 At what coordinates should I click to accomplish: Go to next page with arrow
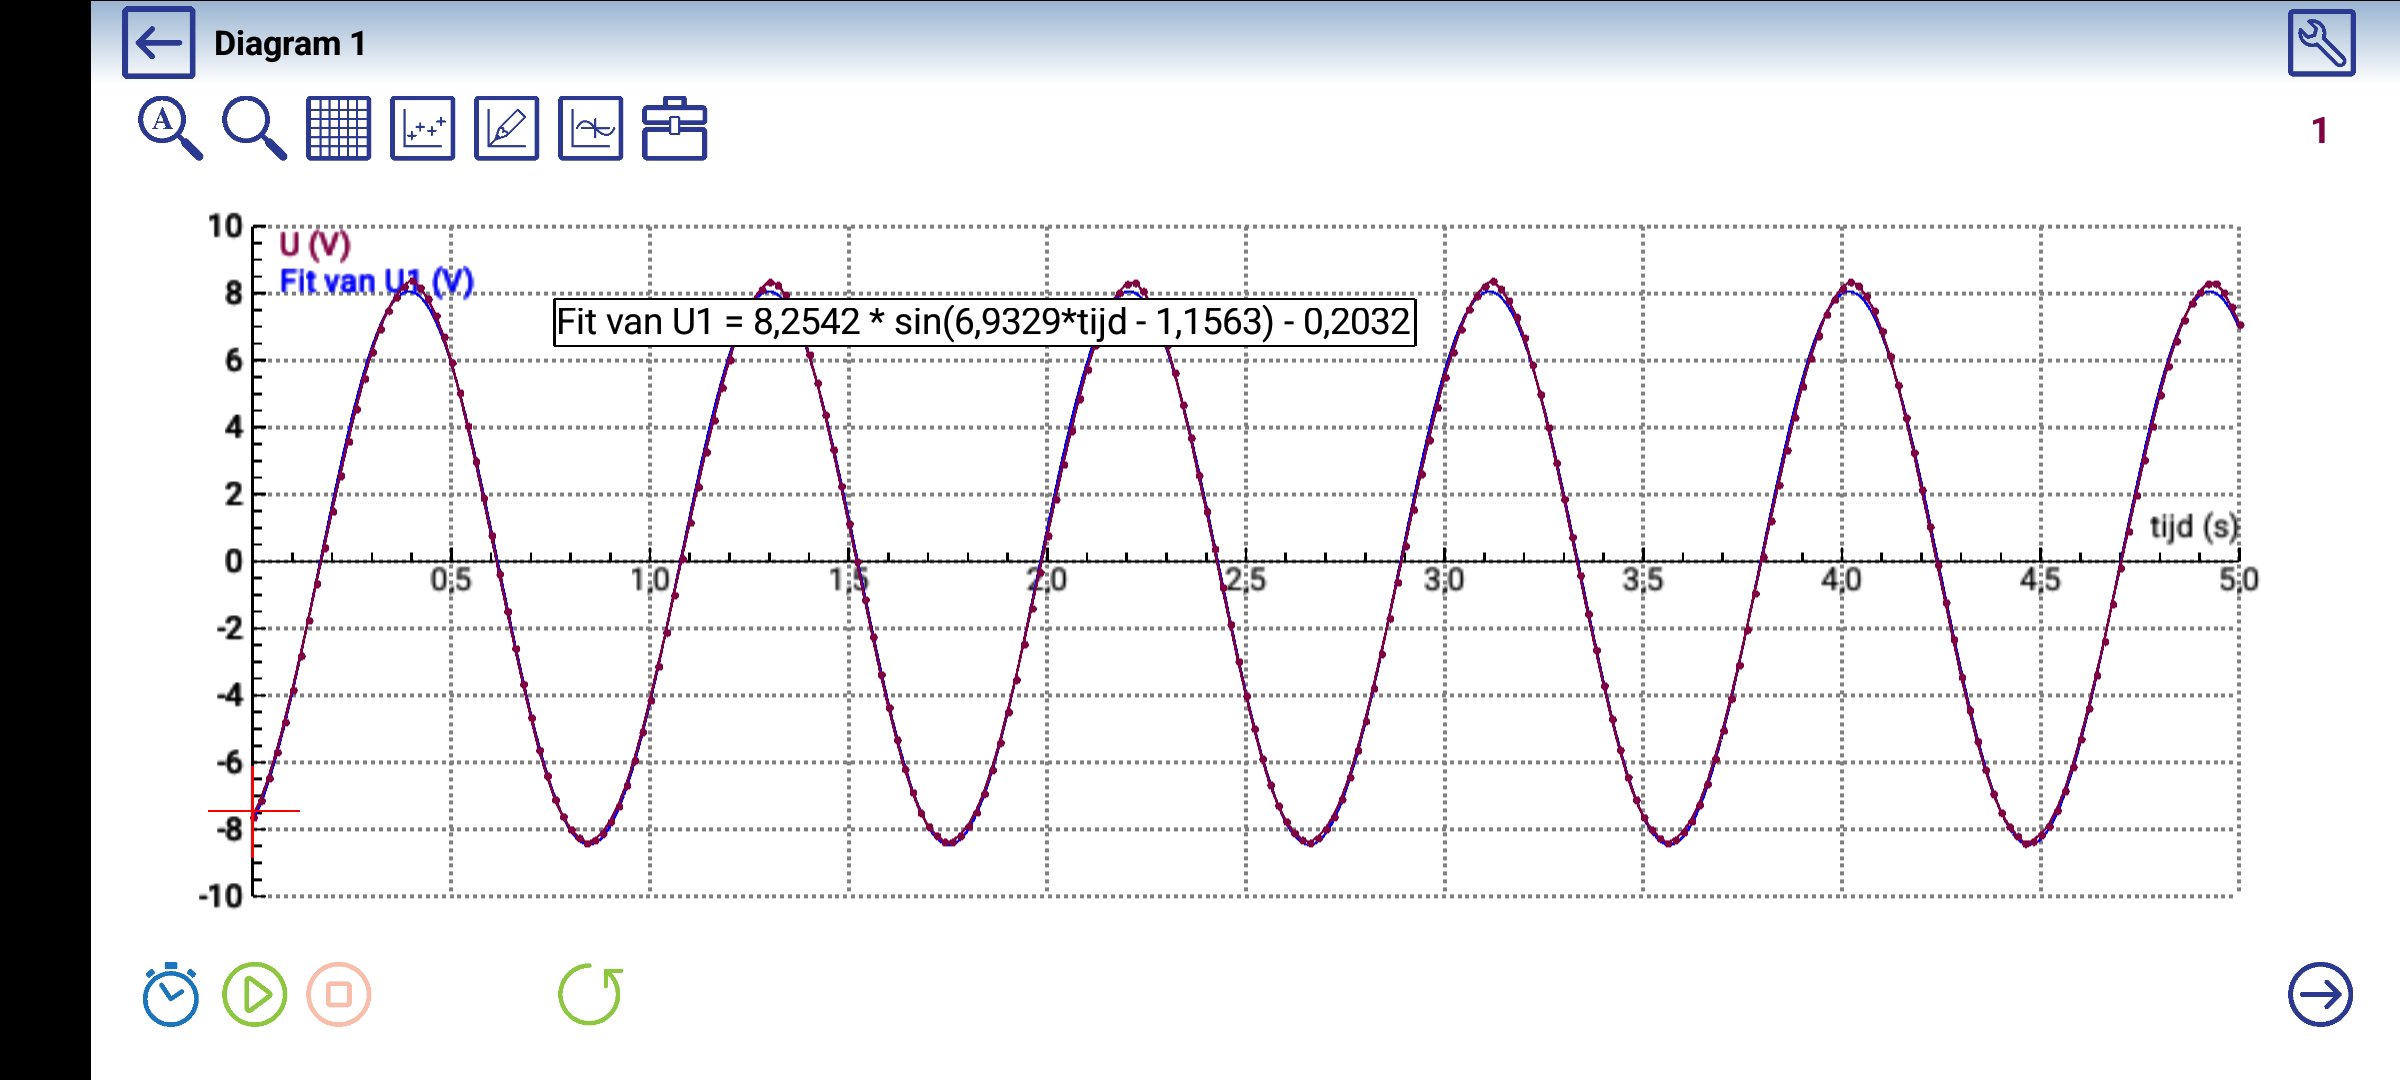pyautogui.click(x=2320, y=994)
